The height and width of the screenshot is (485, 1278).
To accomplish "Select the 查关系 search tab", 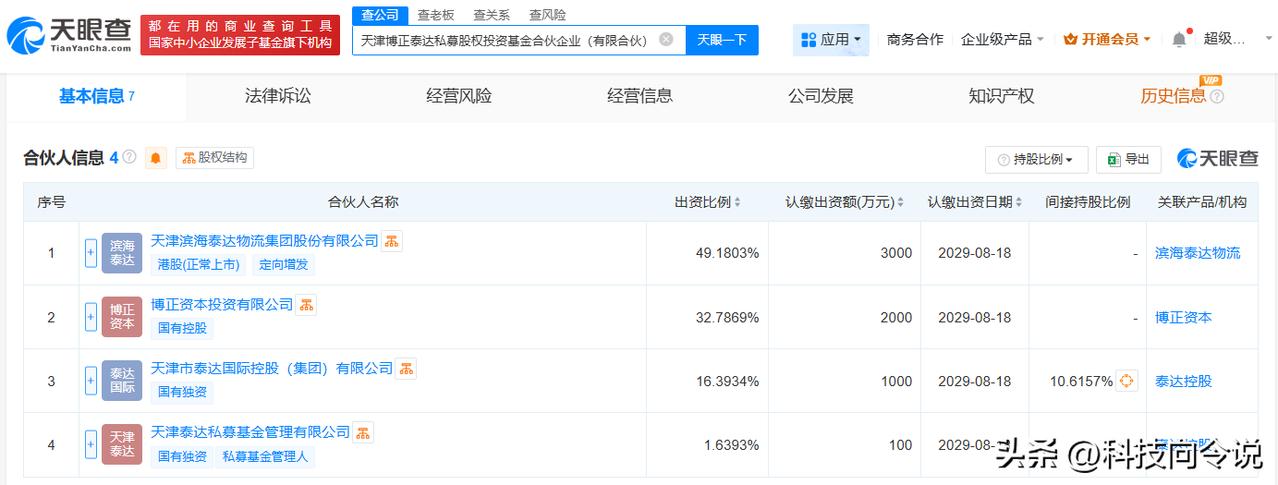I will click(x=491, y=15).
